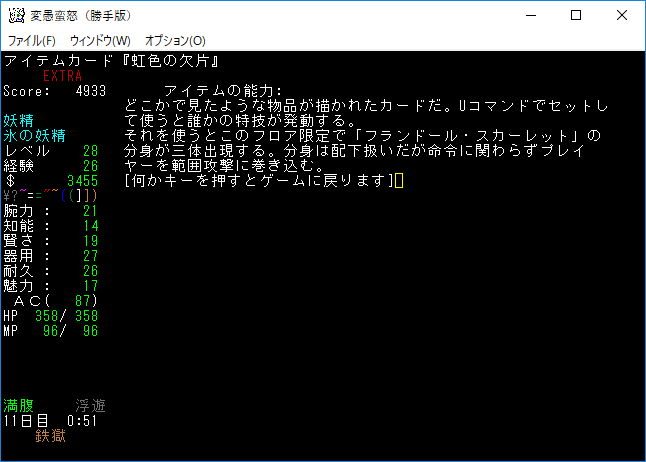Click the HP 358/358 indicator
This screenshot has height=462, width=646.
(51, 315)
